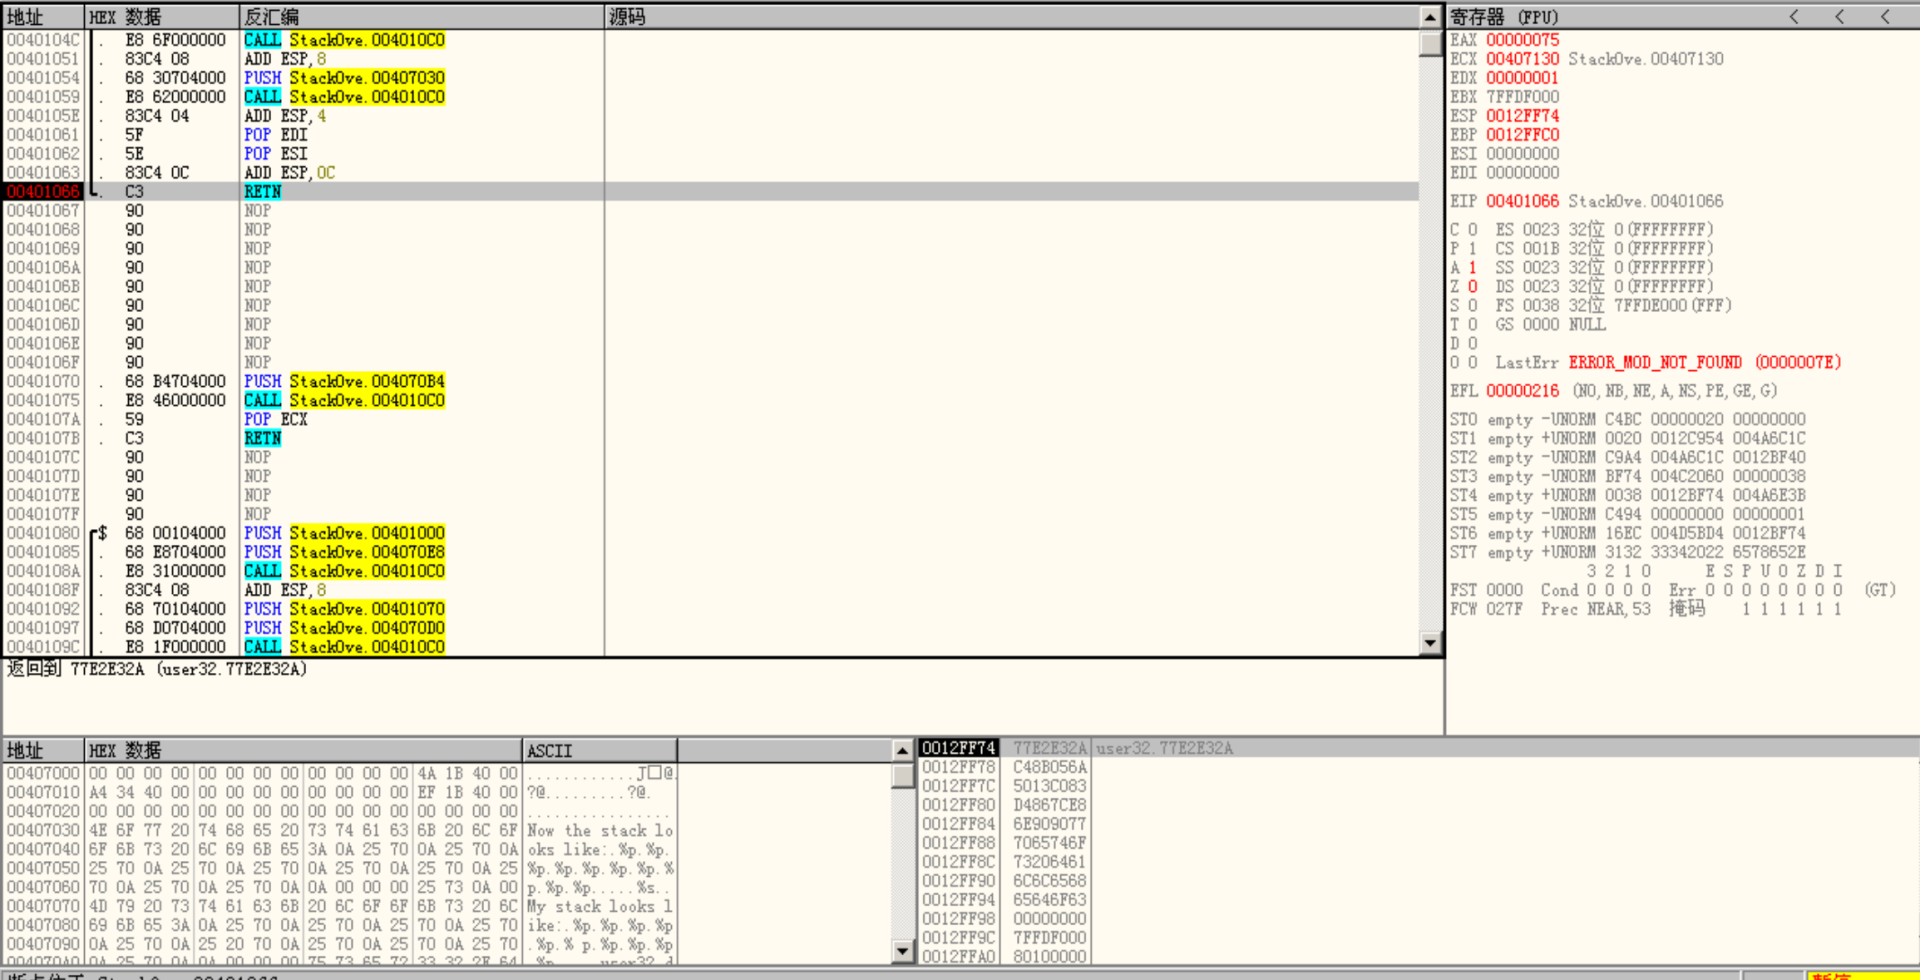Viewport: 1920px width, 980px height.
Task: Select dump row at address 00407000
Action: (x=340, y=774)
